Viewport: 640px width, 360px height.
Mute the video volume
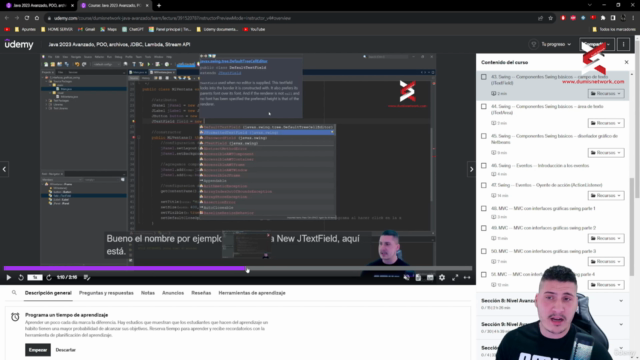pos(406,278)
